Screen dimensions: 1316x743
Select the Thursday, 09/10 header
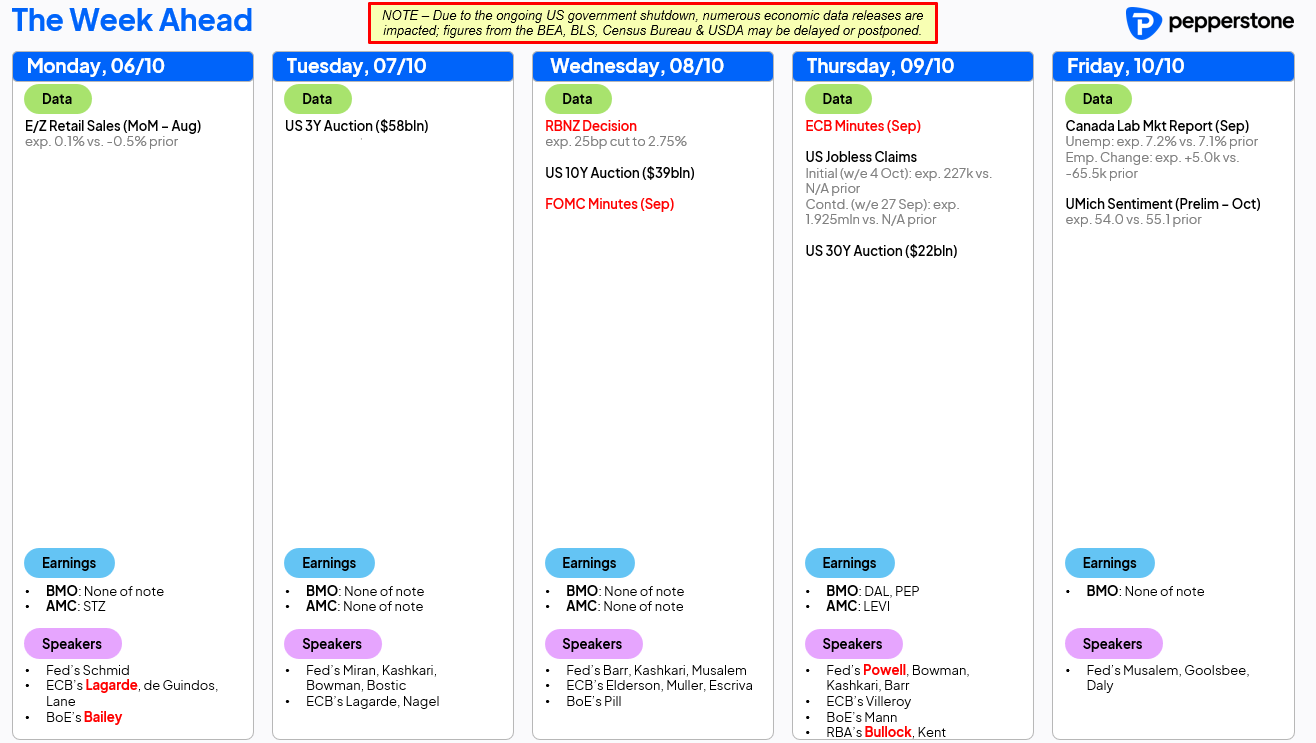point(913,66)
